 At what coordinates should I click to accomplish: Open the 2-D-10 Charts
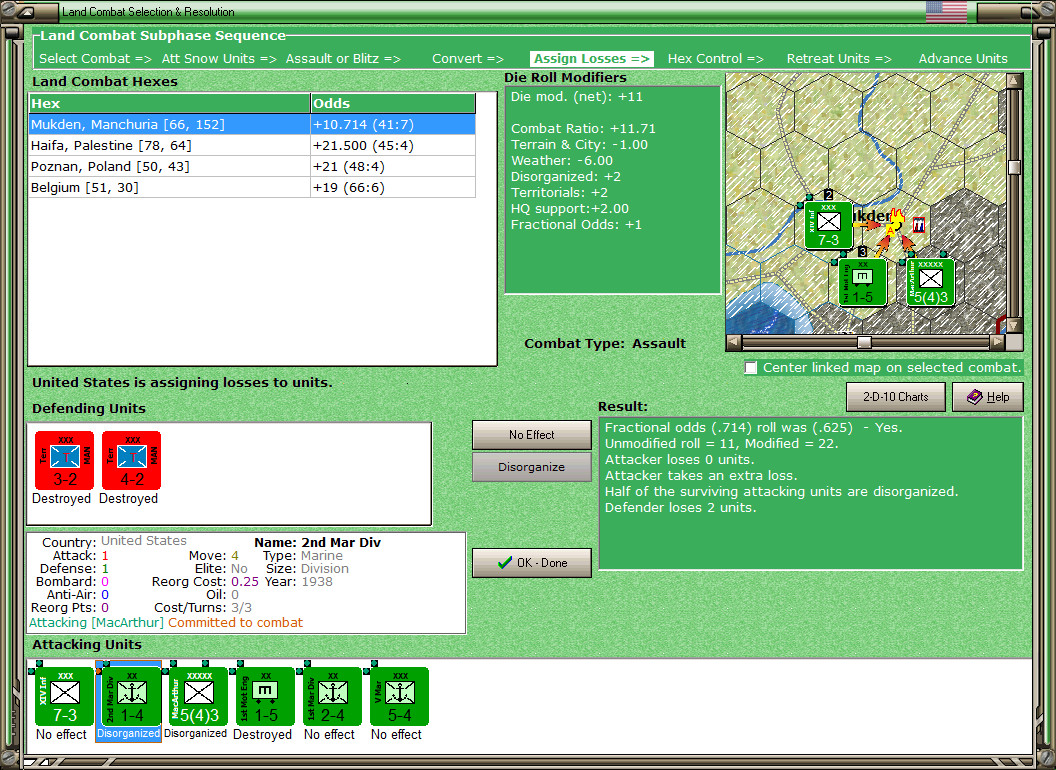tap(896, 397)
